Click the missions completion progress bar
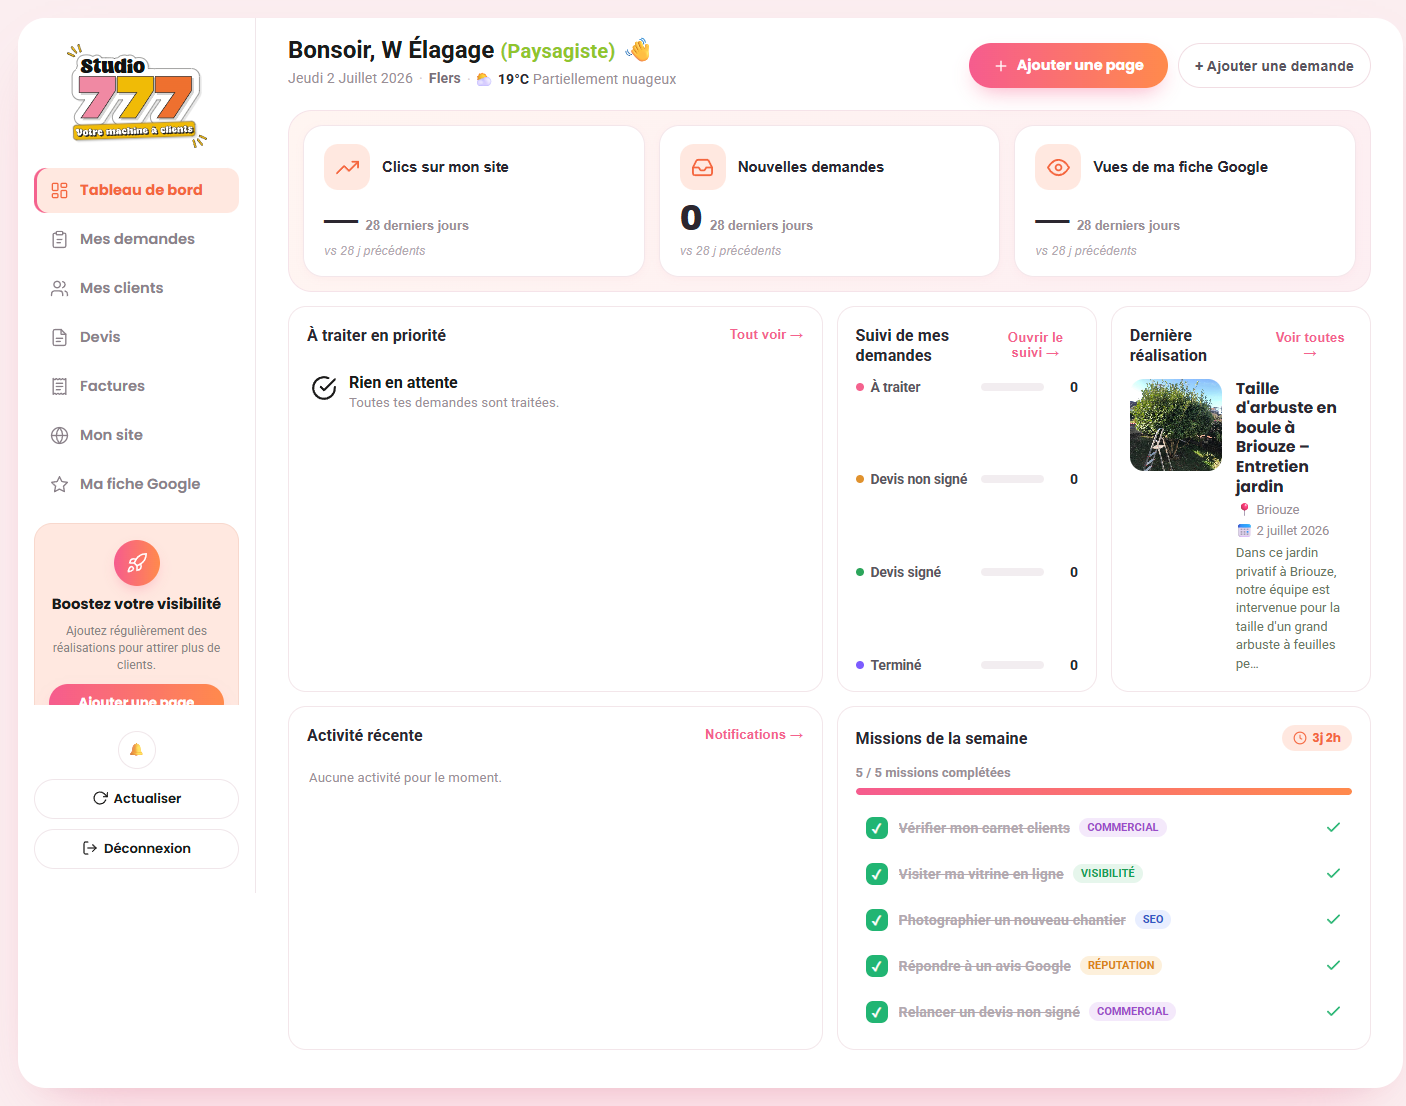 [x=1104, y=791]
